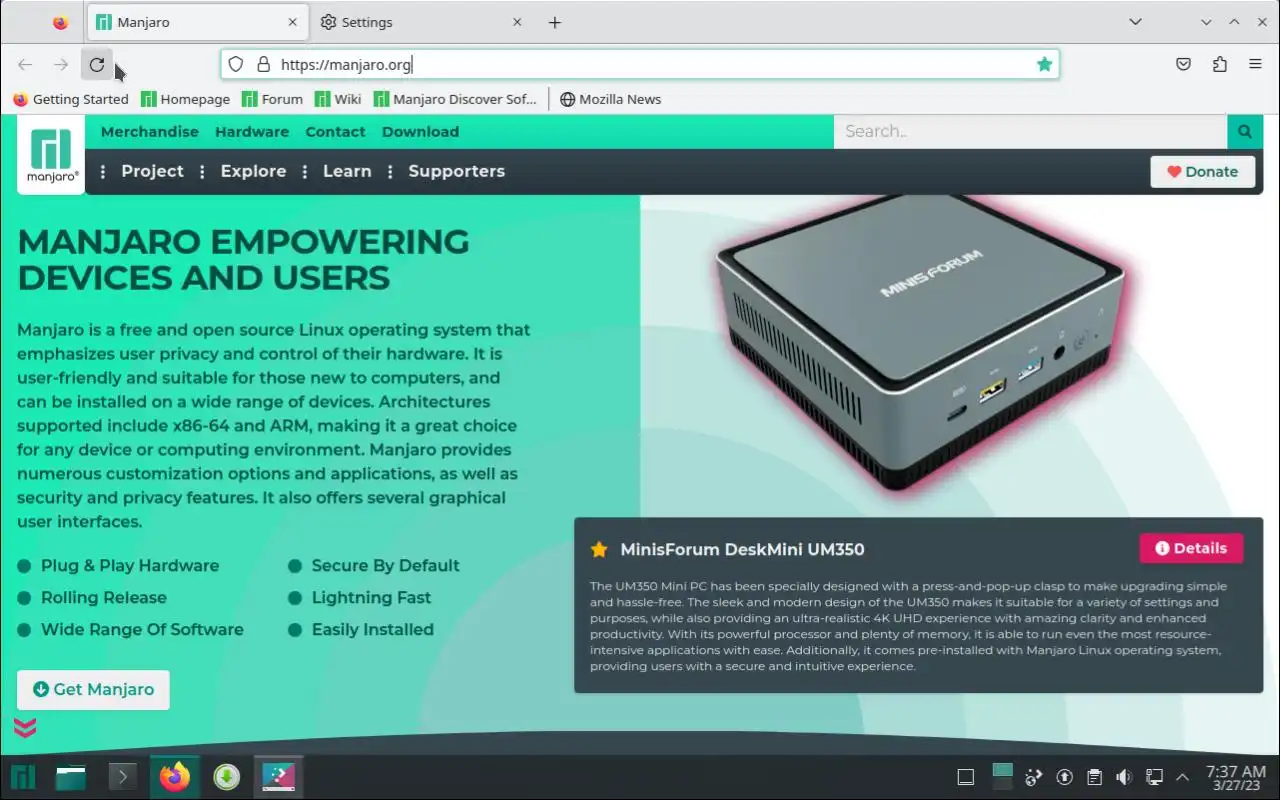Click the green search magnifier button
The width and height of the screenshot is (1280, 800).
coord(1244,131)
